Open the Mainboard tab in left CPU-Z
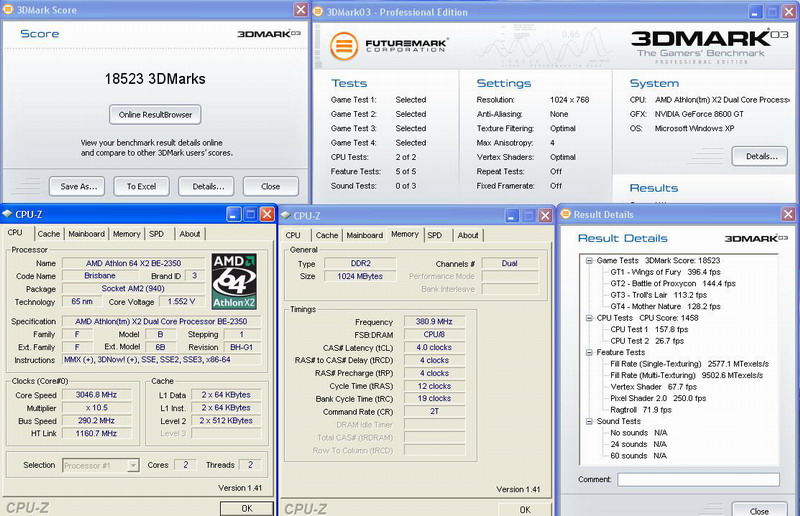 click(86, 234)
